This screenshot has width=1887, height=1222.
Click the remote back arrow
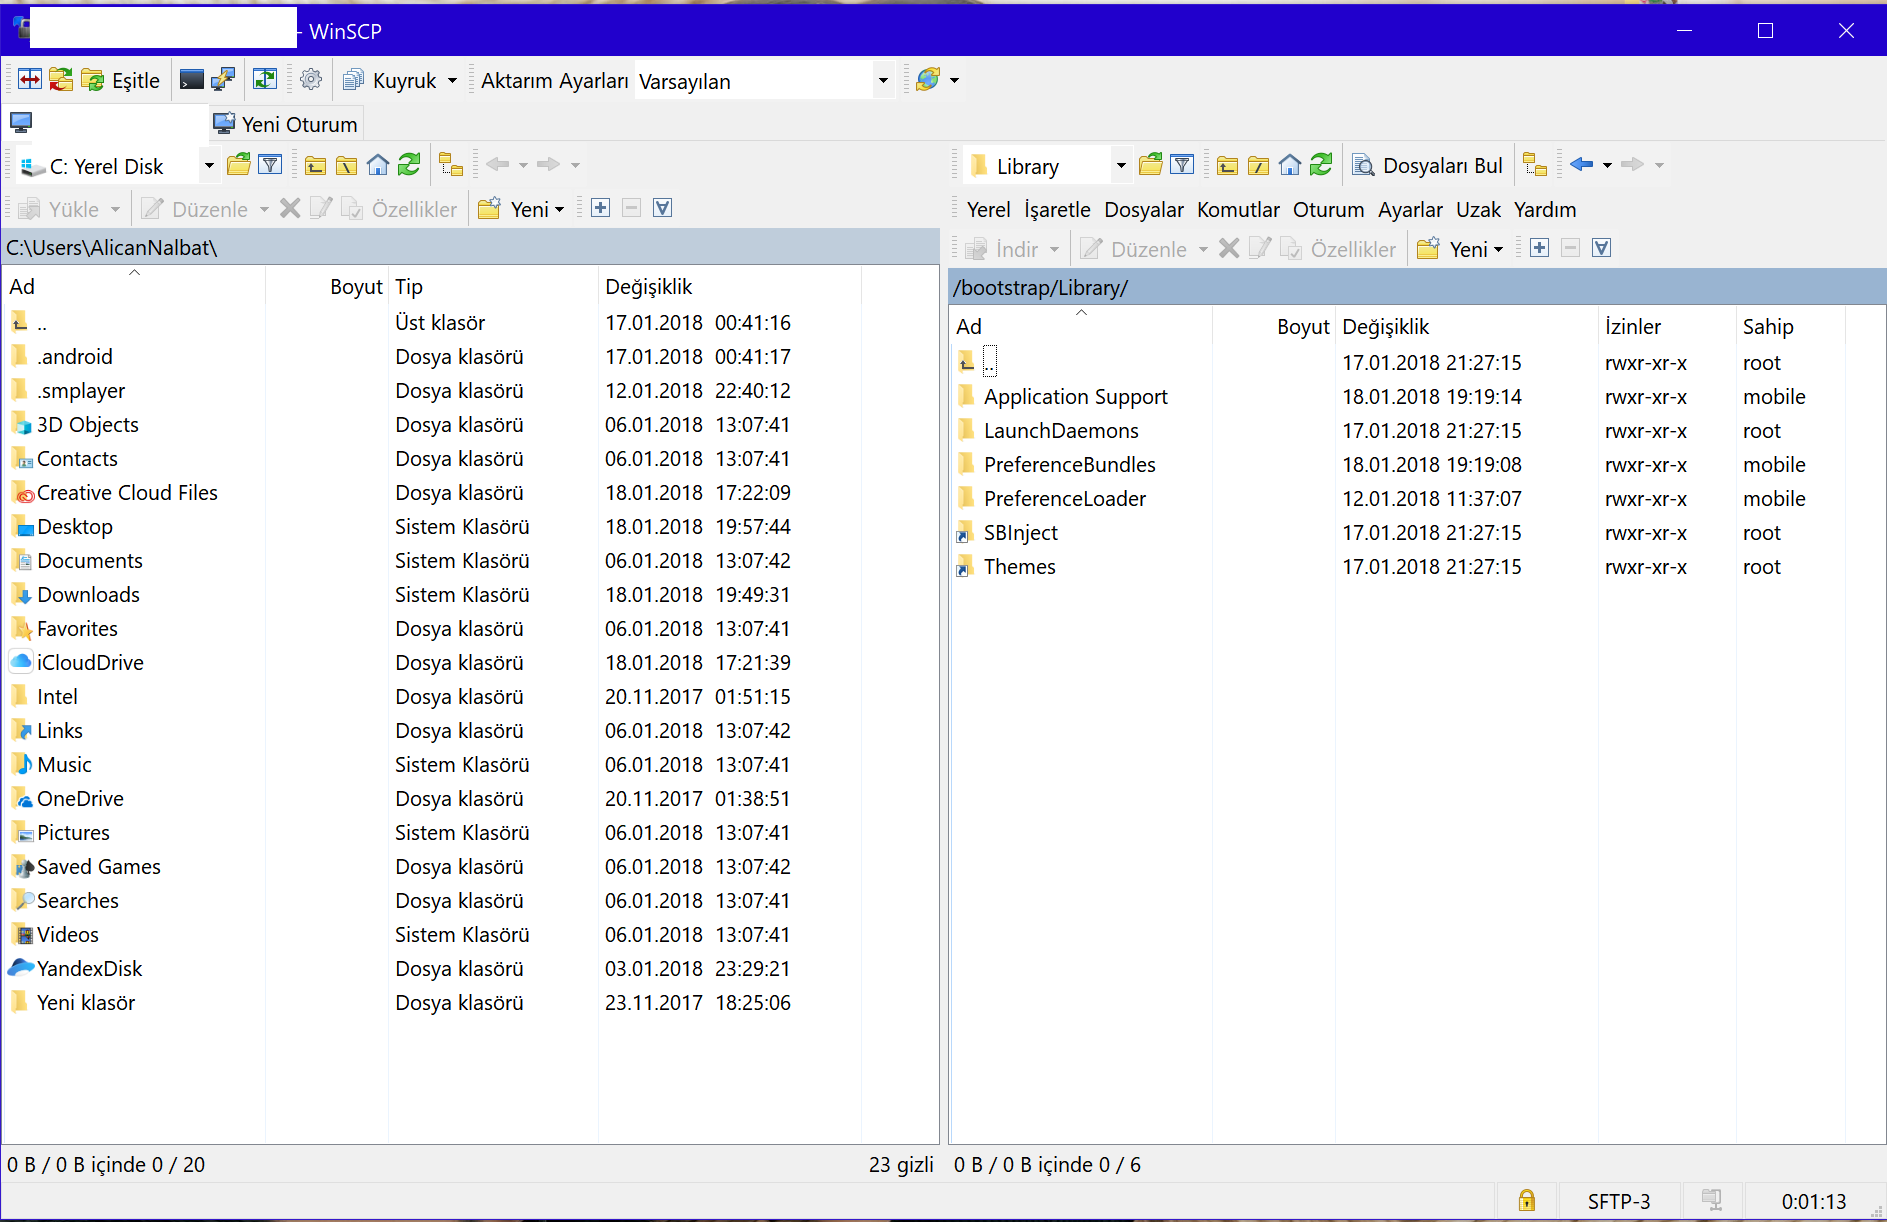(x=1581, y=165)
